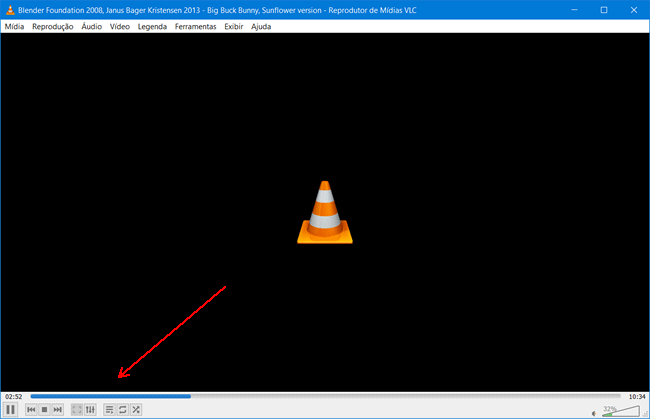650x419 pixels.
Task: Expand the Áudio menu
Action: click(x=91, y=26)
